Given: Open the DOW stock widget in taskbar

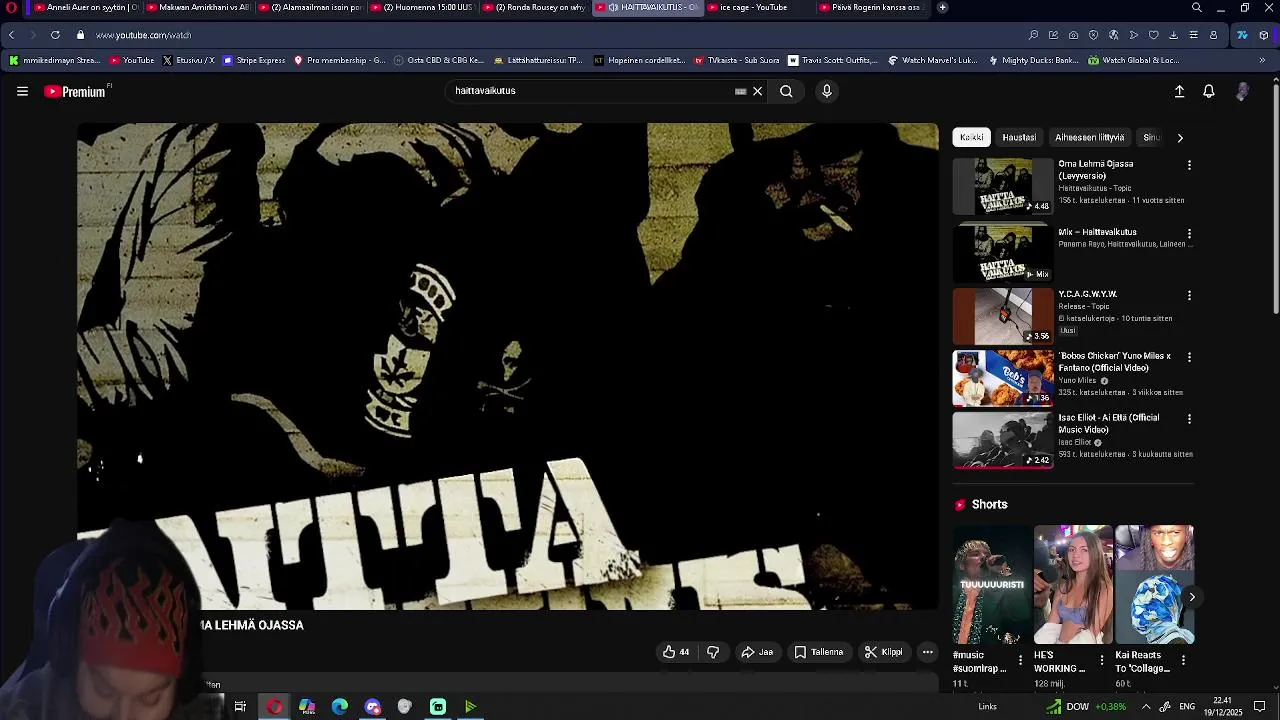Looking at the screenshot, I should coord(1085,707).
